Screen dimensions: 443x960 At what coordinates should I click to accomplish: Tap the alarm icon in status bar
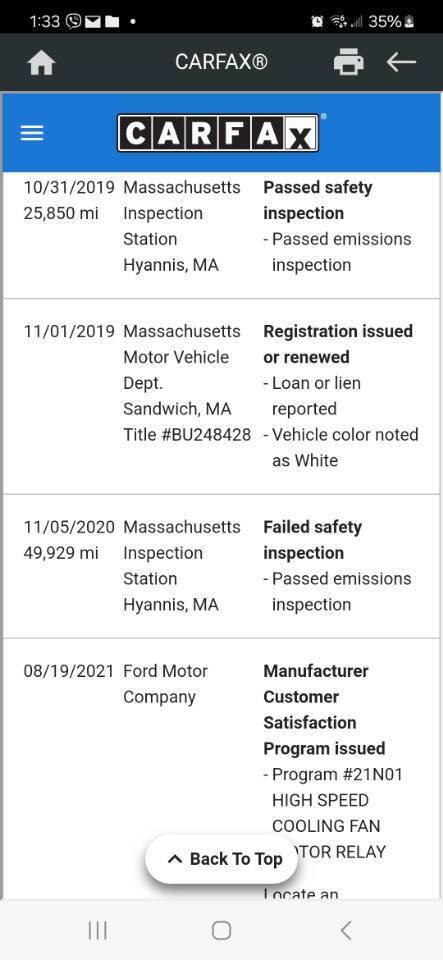pos(317,22)
